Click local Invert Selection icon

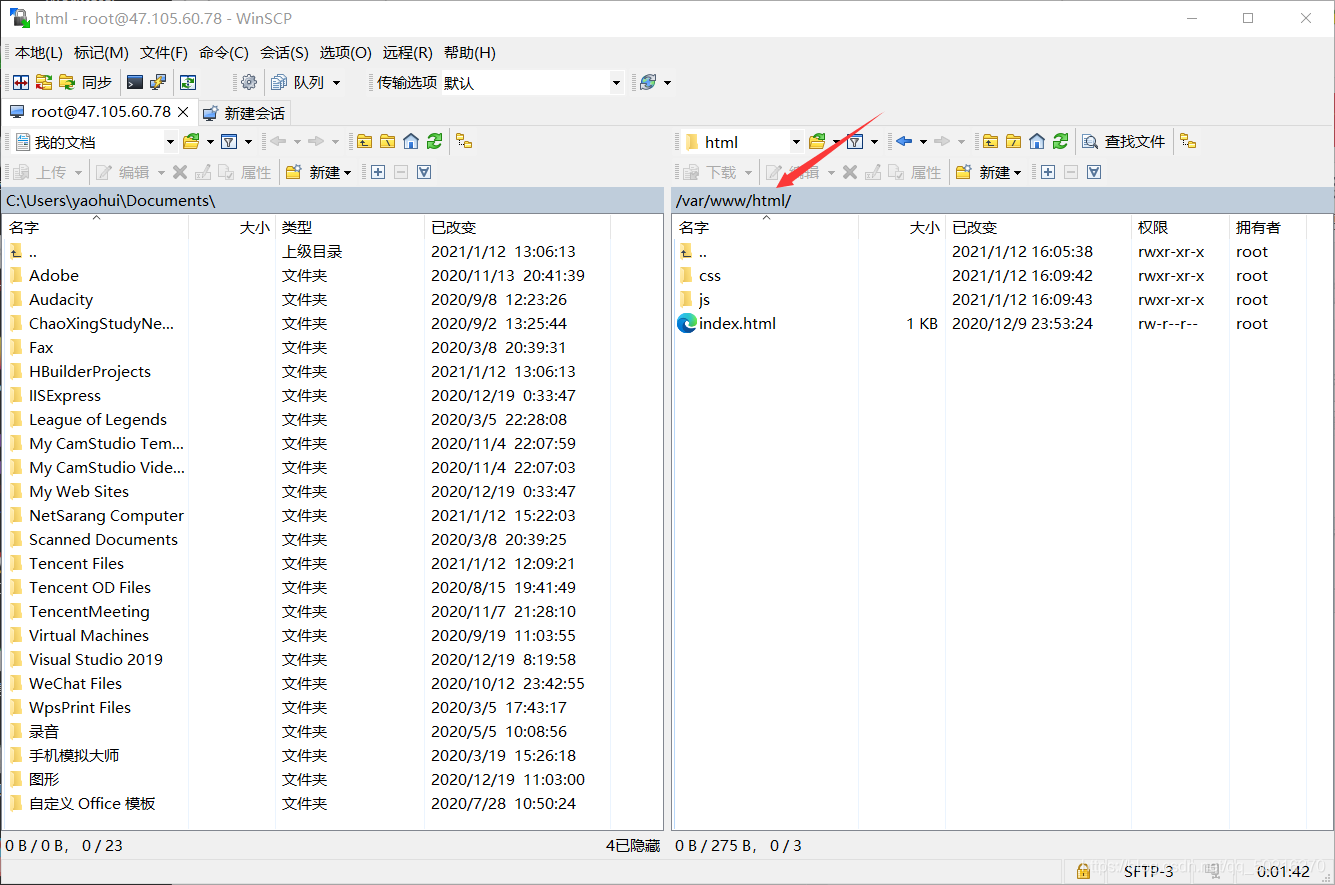[x=424, y=172]
